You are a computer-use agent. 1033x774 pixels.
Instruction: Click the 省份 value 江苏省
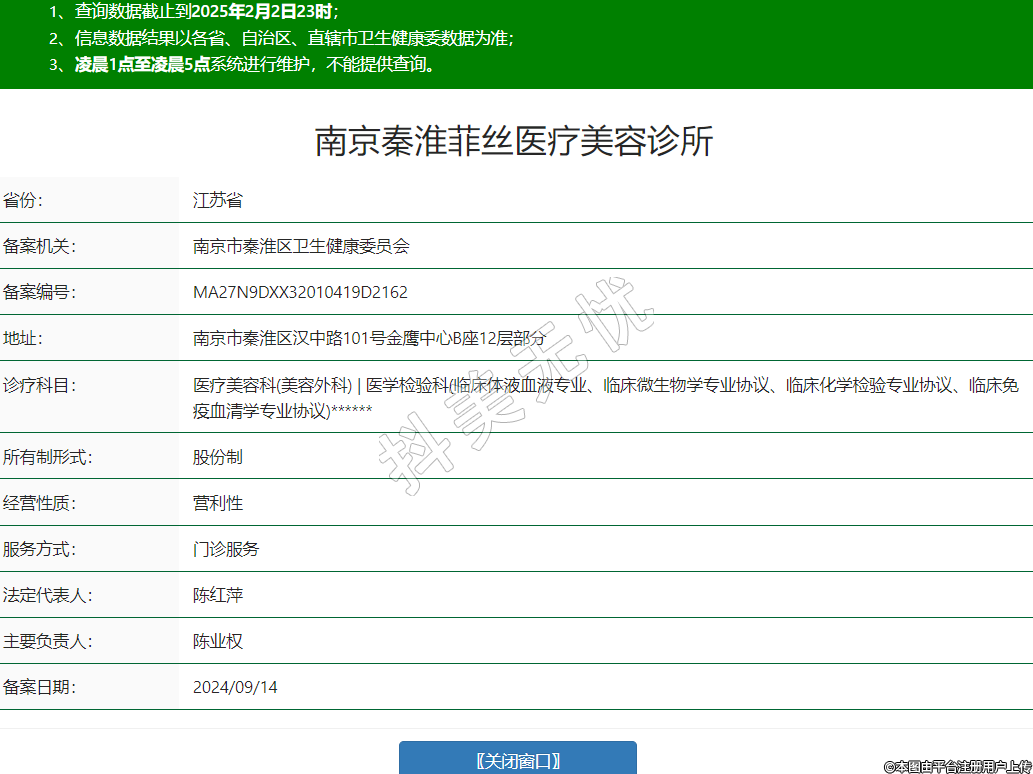[218, 200]
